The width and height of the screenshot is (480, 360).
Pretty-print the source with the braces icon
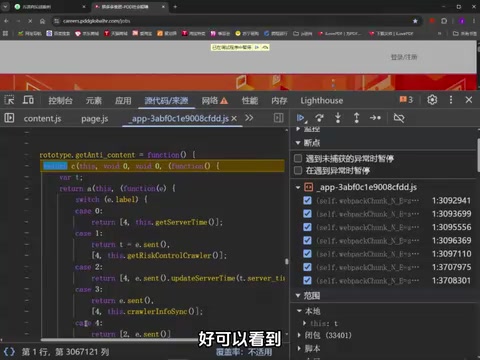[x=9, y=352]
